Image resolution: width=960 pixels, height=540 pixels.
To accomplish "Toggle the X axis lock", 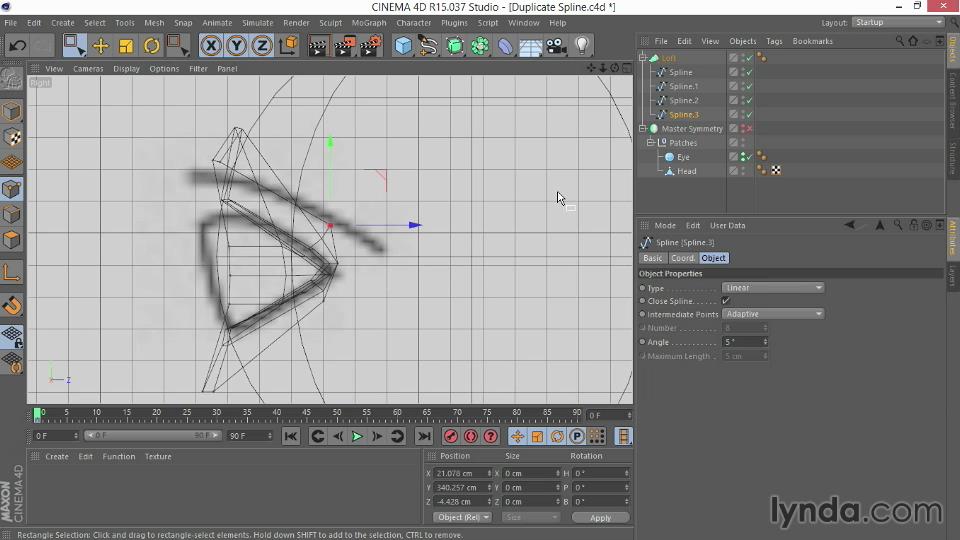I will point(211,46).
